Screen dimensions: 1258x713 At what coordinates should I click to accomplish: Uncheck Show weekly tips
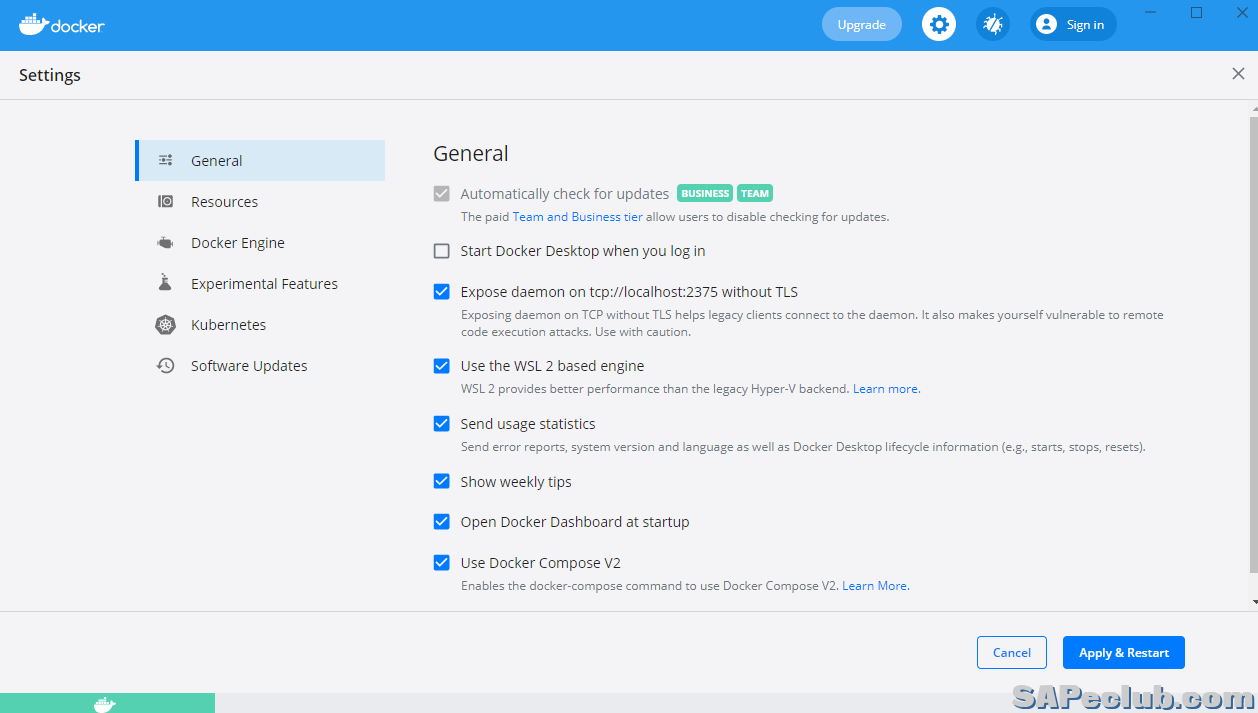point(441,481)
